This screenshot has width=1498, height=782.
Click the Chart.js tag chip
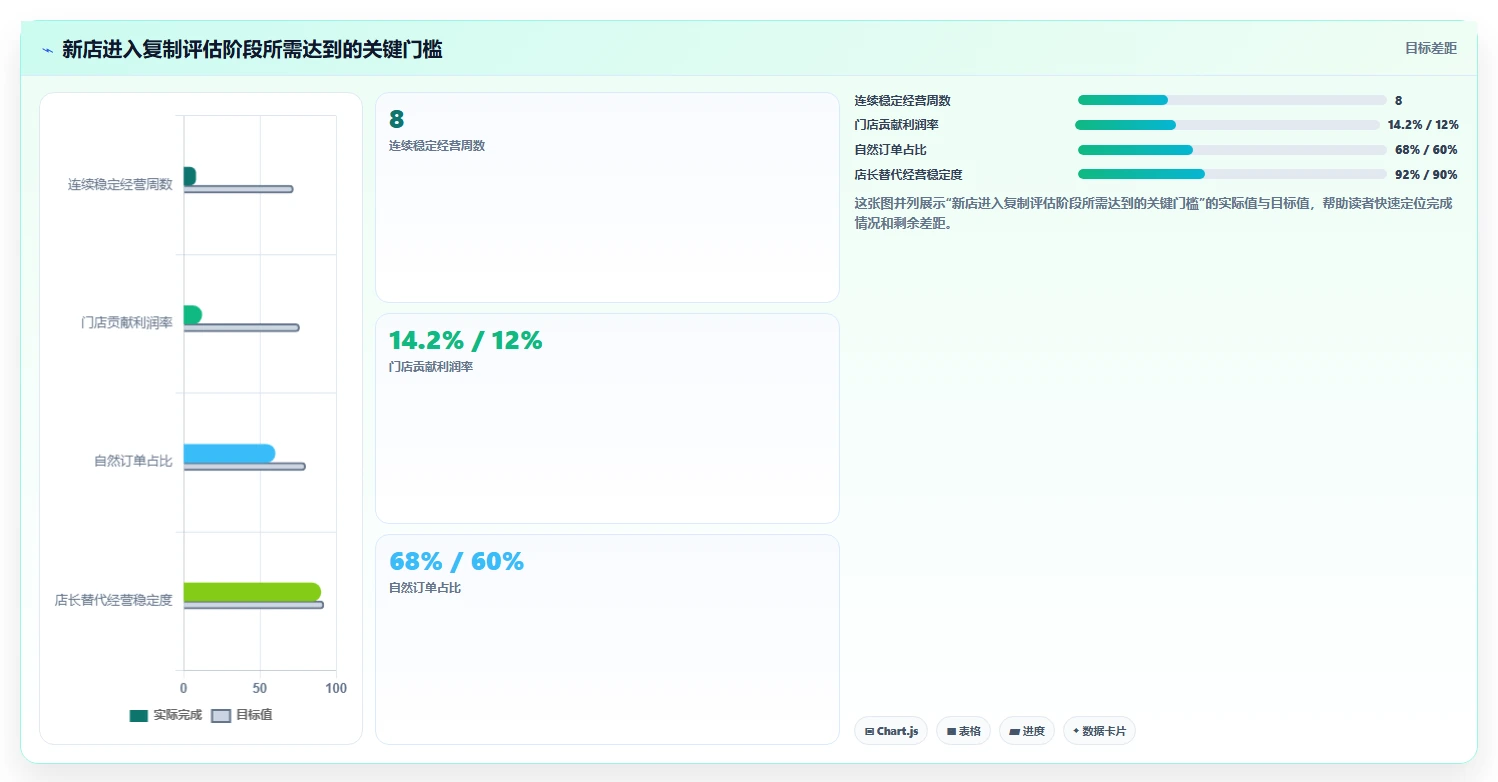click(892, 731)
